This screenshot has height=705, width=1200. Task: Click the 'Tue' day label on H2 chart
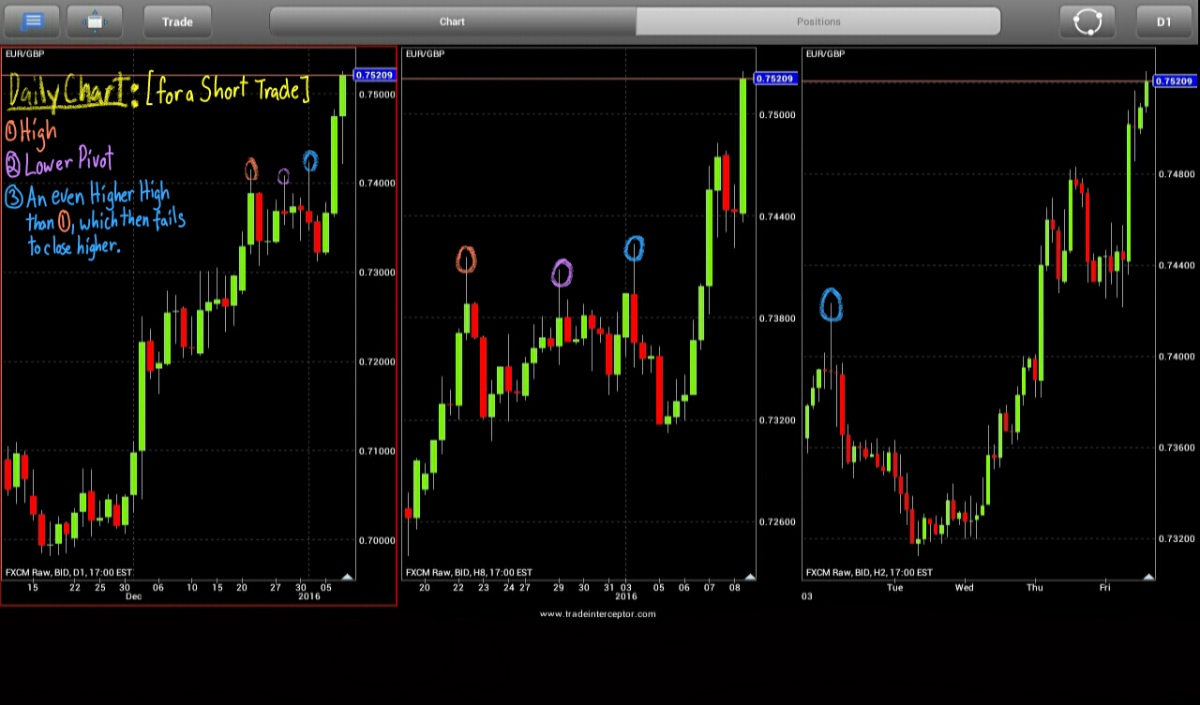(894, 588)
